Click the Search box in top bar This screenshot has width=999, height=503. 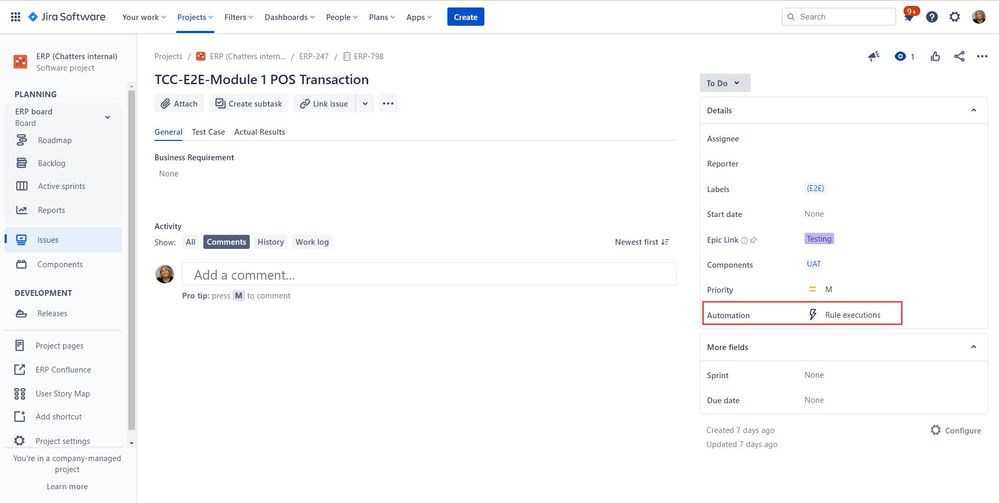[838, 17]
